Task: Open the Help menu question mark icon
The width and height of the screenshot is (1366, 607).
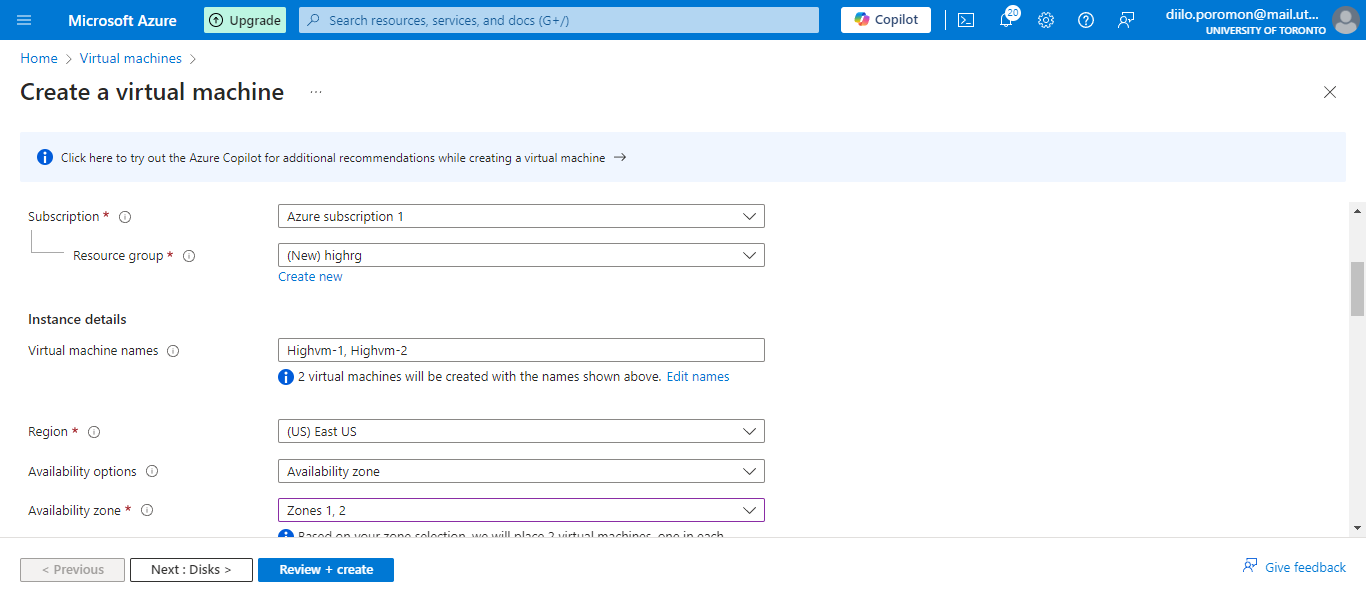Action: click(1085, 19)
